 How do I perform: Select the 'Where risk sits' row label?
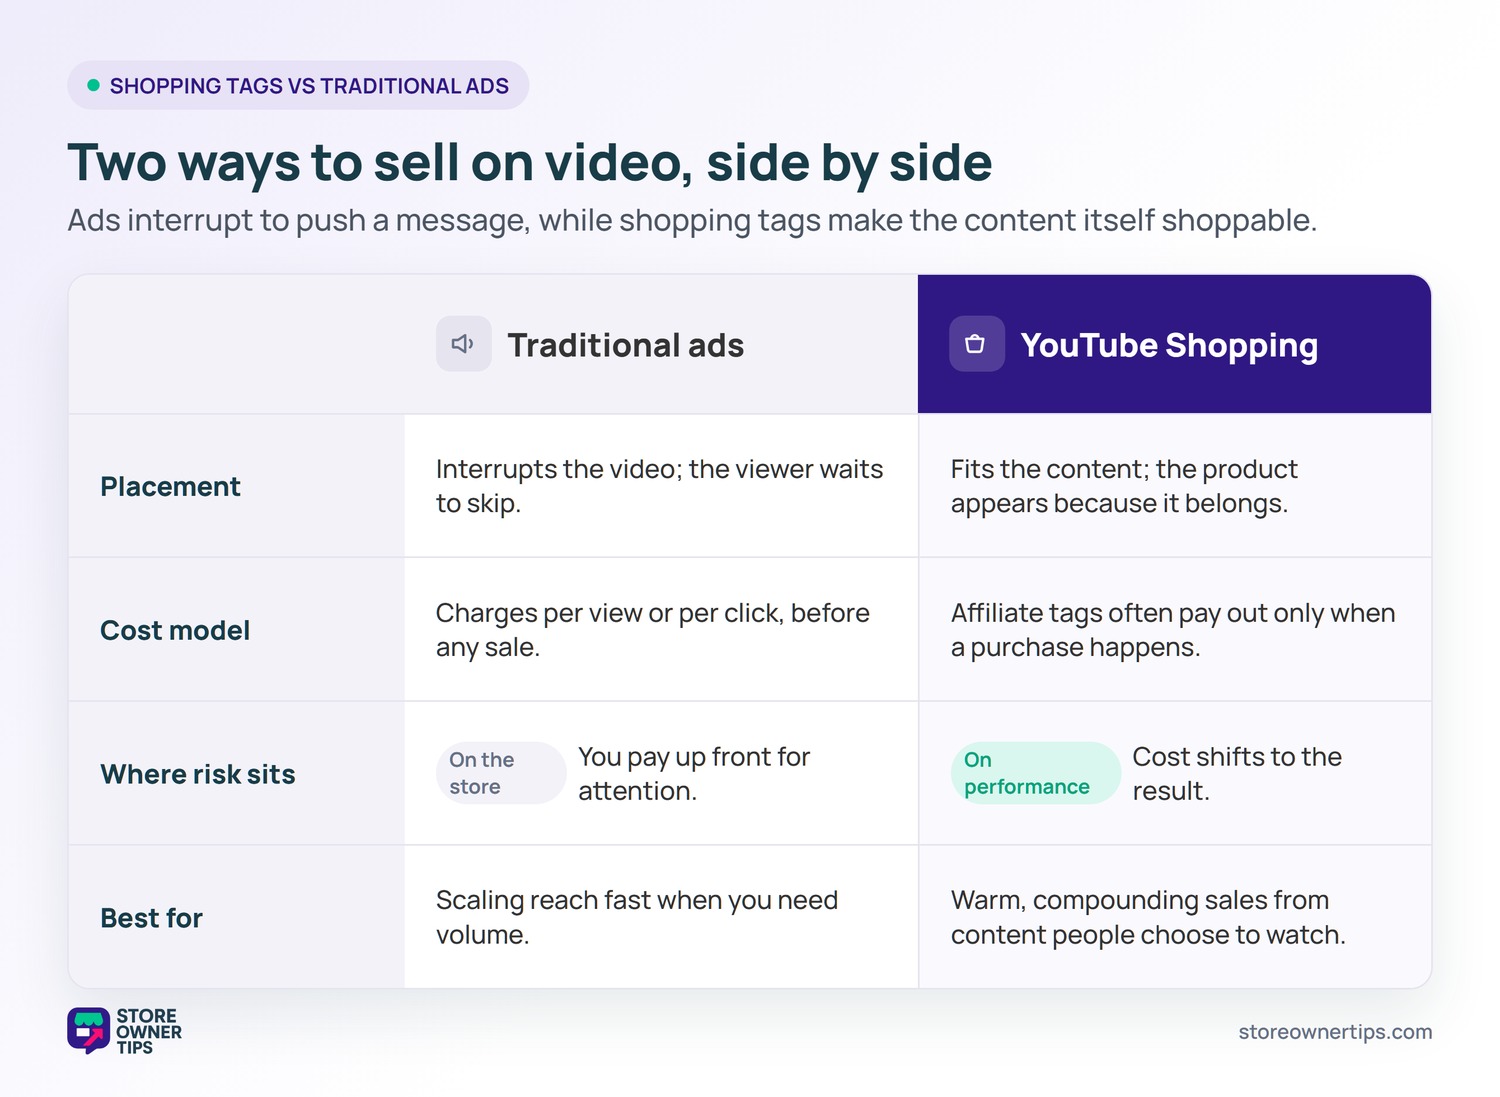(x=198, y=774)
